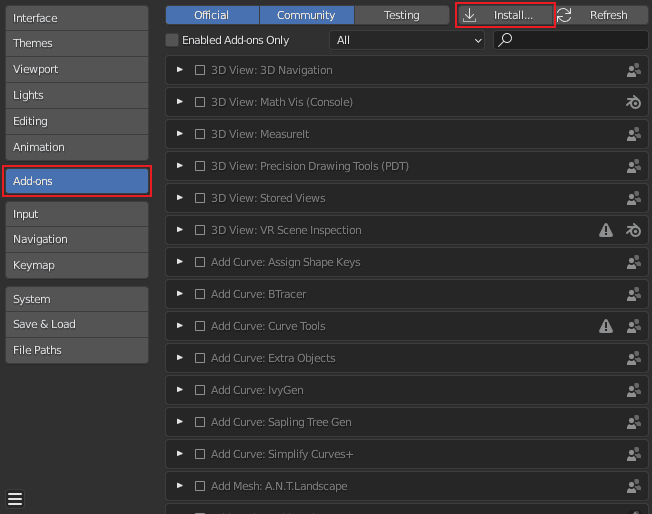The height and width of the screenshot is (514, 652).
Task: Enable the 3D Navigation add-on checkbox
Action: [x=200, y=70]
